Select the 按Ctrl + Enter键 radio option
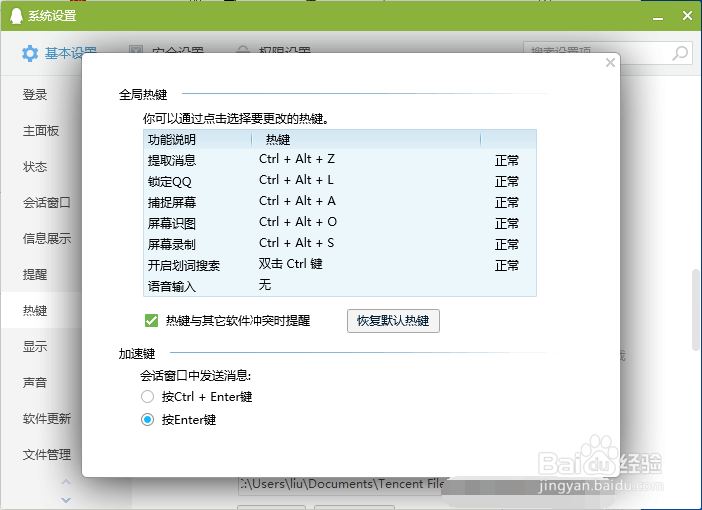 tap(147, 397)
